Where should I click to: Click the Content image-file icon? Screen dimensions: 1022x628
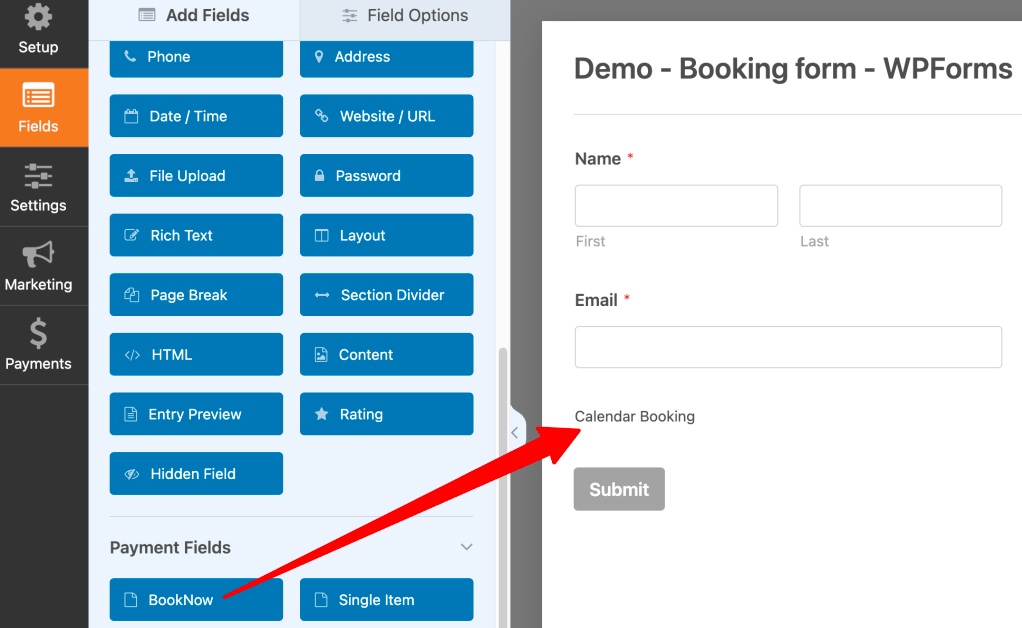click(321, 354)
